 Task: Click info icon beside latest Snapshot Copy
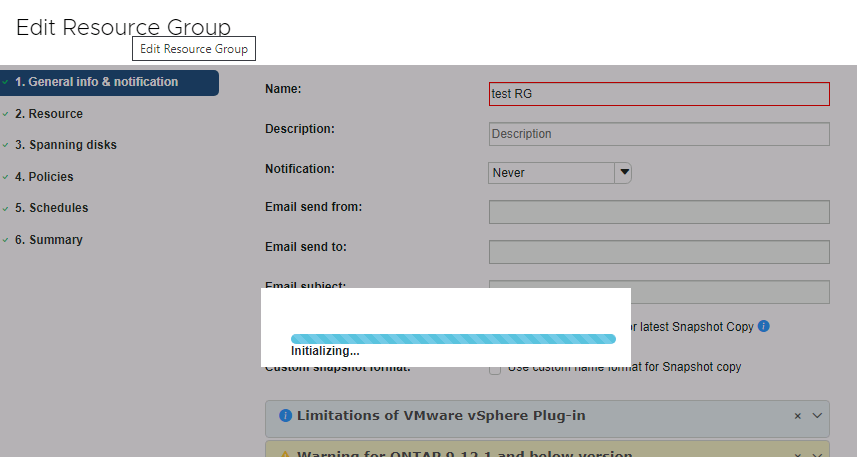tap(763, 327)
